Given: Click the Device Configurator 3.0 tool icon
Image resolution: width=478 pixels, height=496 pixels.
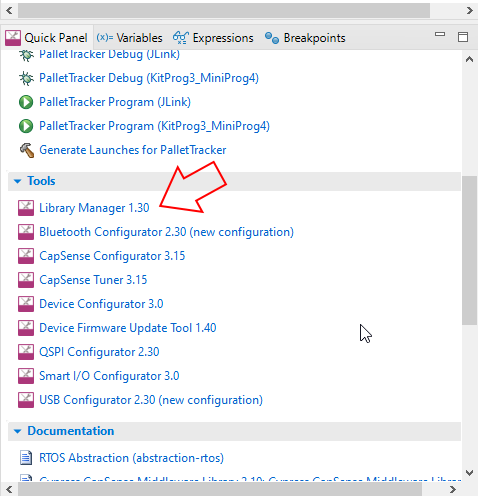Looking at the screenshot, I should pyautogui.click(x=26, y=304).
